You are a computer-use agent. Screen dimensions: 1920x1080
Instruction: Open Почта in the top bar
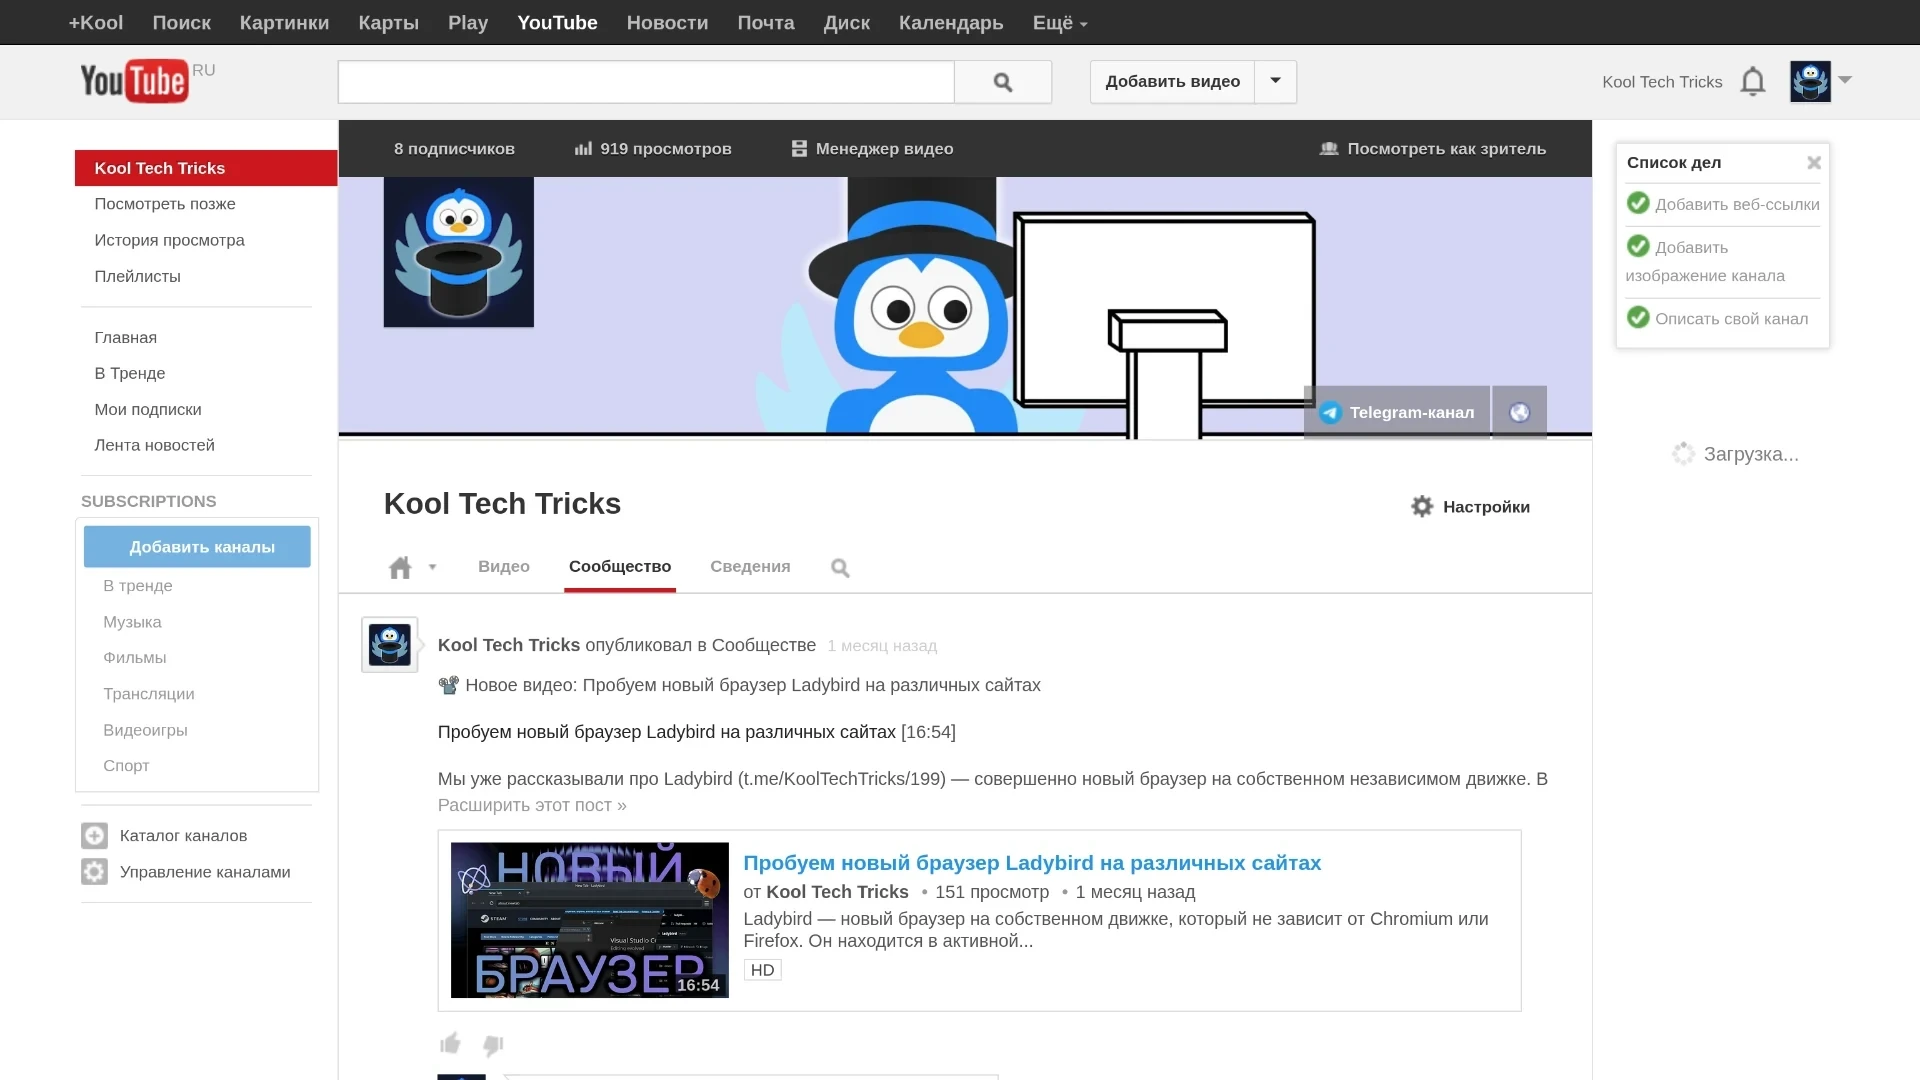765,22
